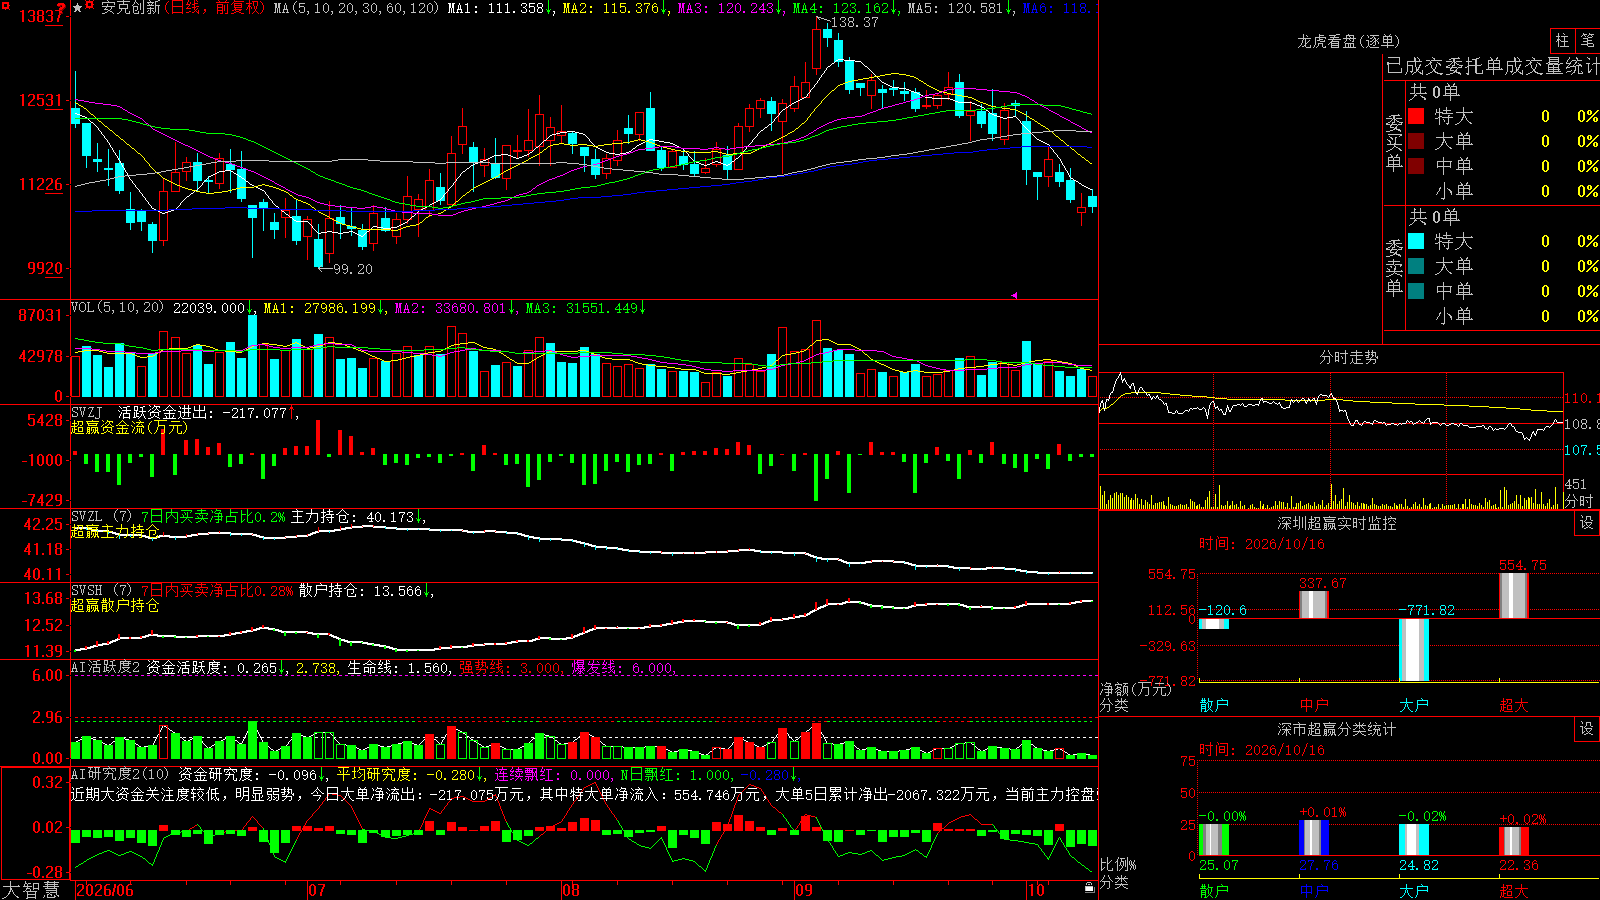The height and width of the screenshot is (900, 1600).
Task: Jump to the 2026/06 date marker
Action: click(x=105, y=890)
